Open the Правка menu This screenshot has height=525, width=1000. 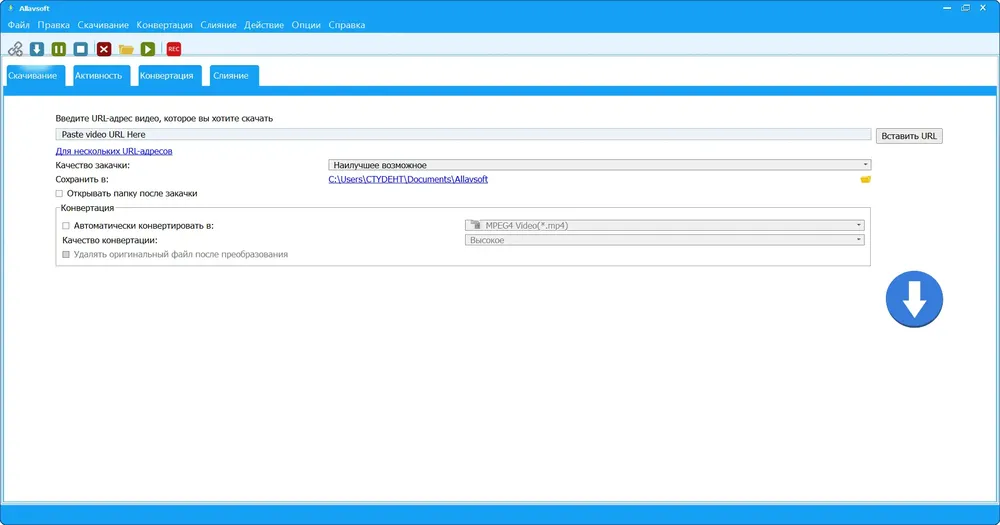(x=54, y=25)
